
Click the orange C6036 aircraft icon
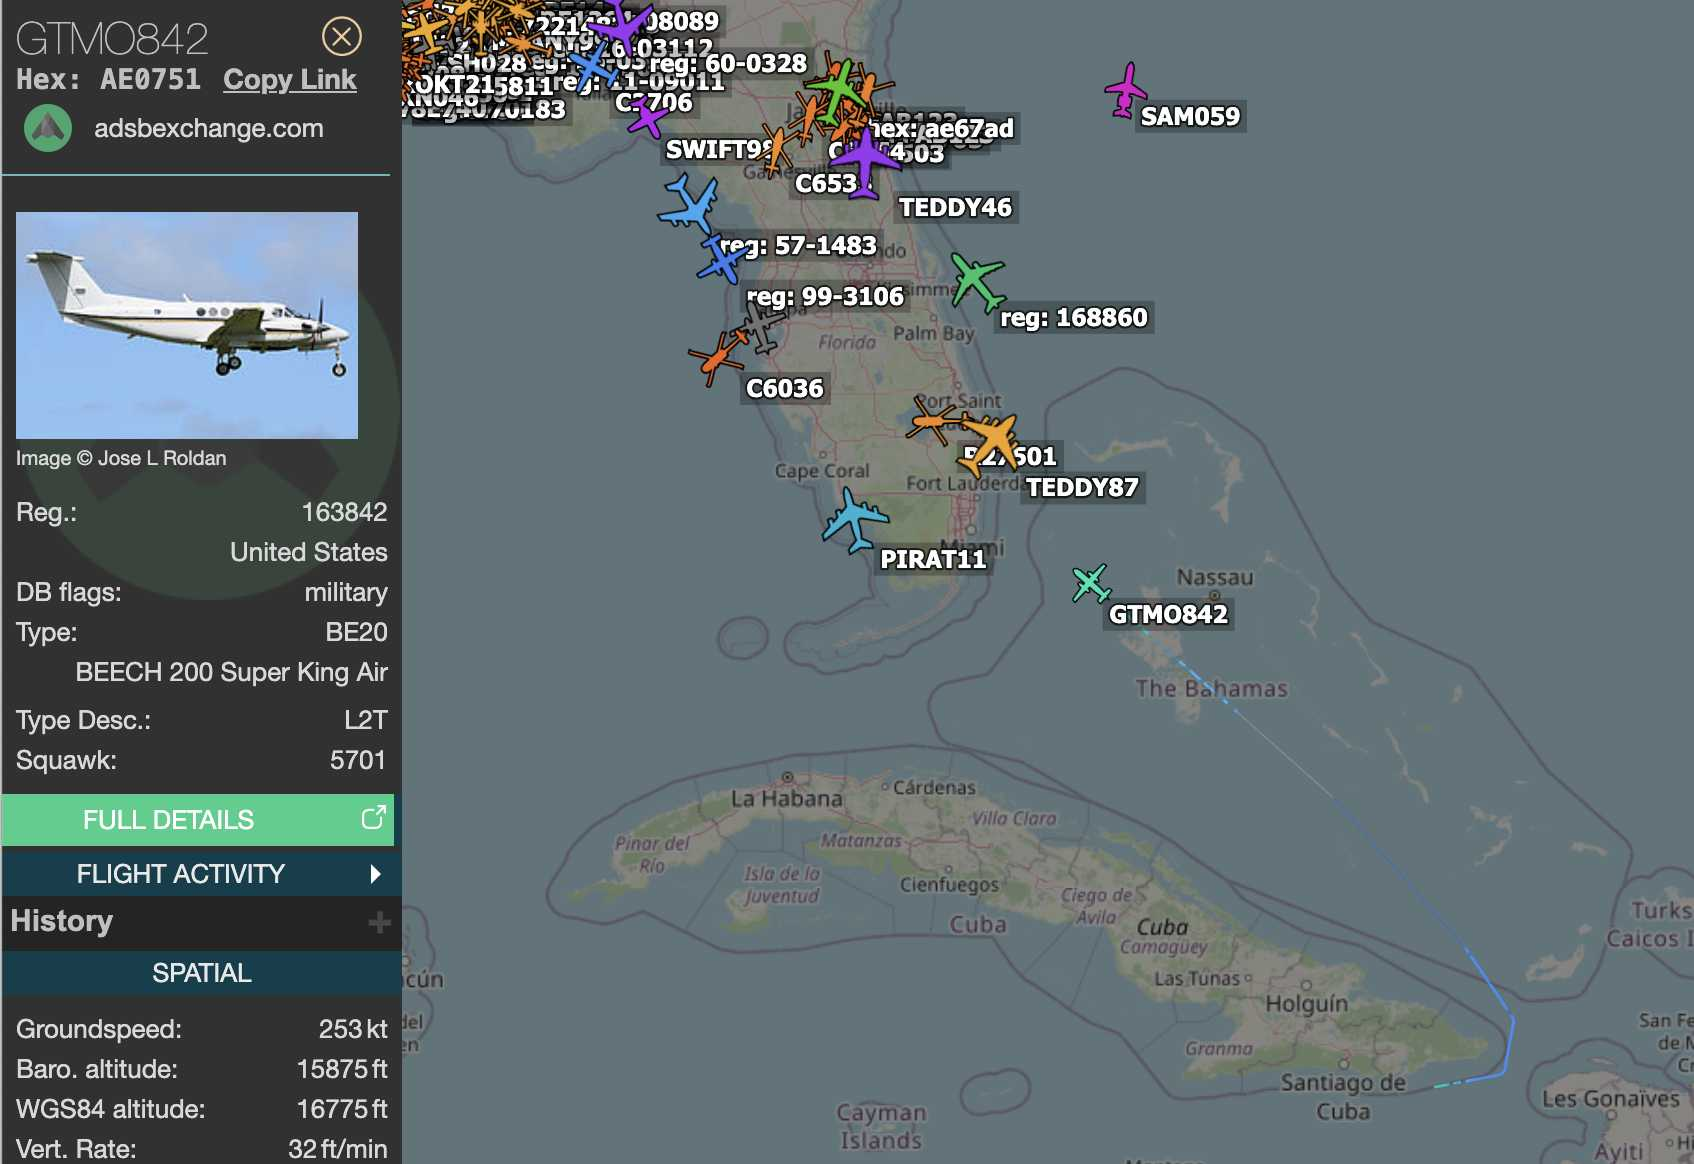coord(716,358)
